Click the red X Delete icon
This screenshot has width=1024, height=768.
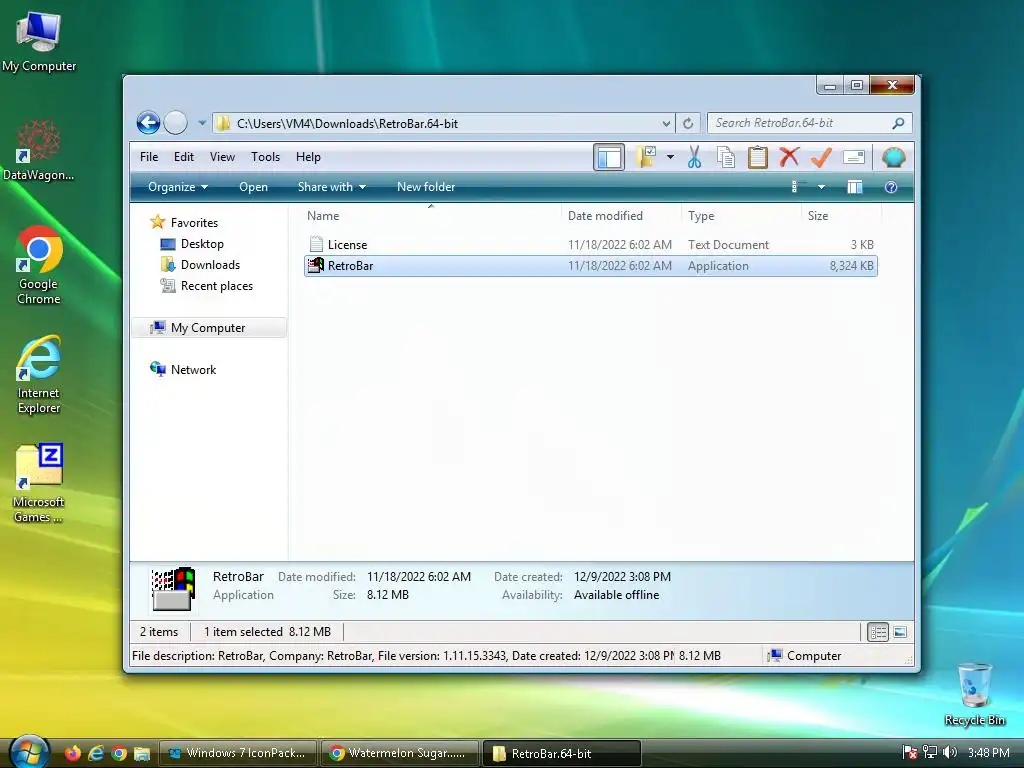point(789,157)
